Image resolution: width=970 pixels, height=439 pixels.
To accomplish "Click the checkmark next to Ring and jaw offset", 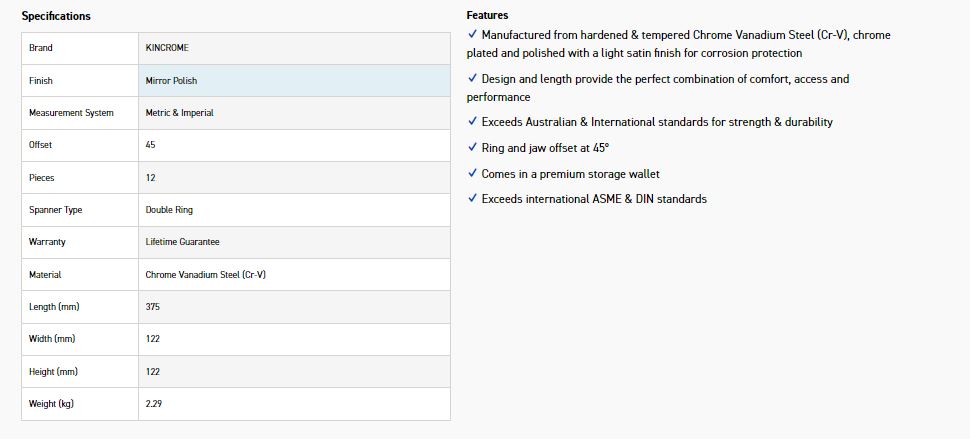I will point(472,148).
